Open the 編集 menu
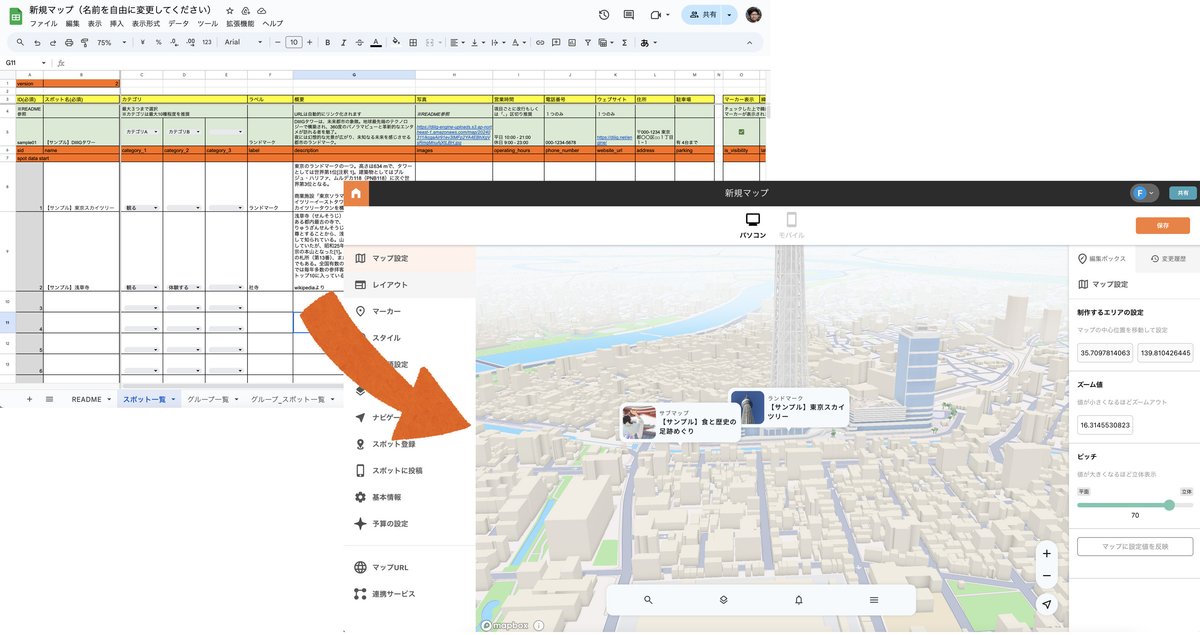 tap(73, 23)
